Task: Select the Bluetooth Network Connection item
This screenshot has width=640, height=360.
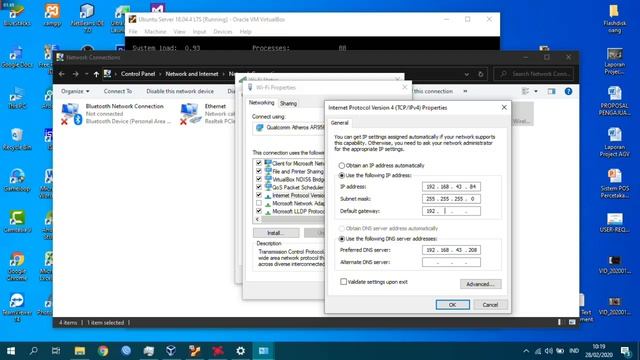Action: click(116, 114)
